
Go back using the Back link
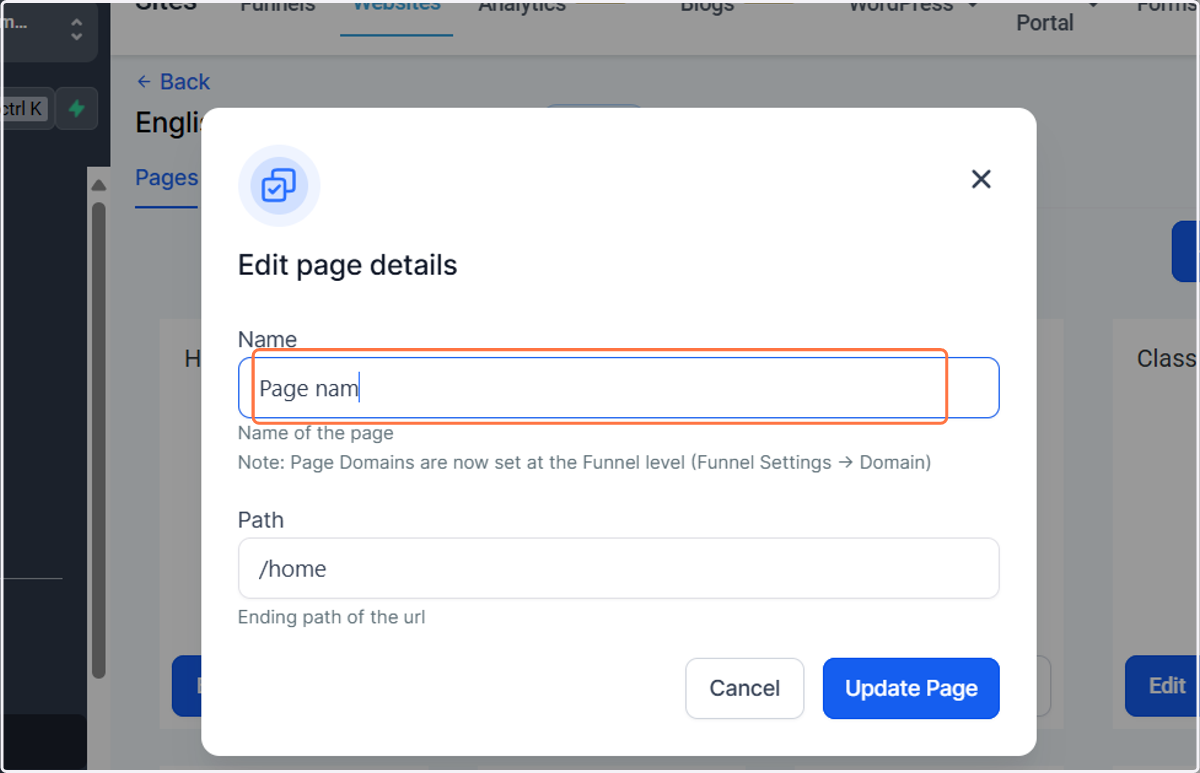173,82
